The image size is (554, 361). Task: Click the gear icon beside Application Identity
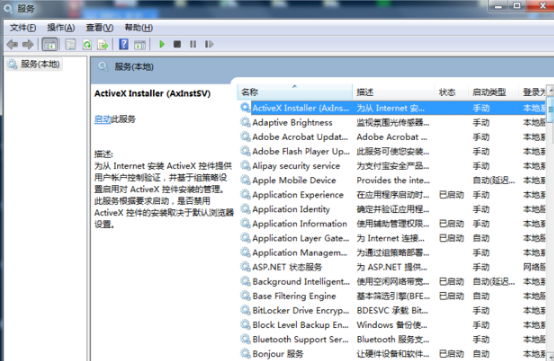point(245,209)
